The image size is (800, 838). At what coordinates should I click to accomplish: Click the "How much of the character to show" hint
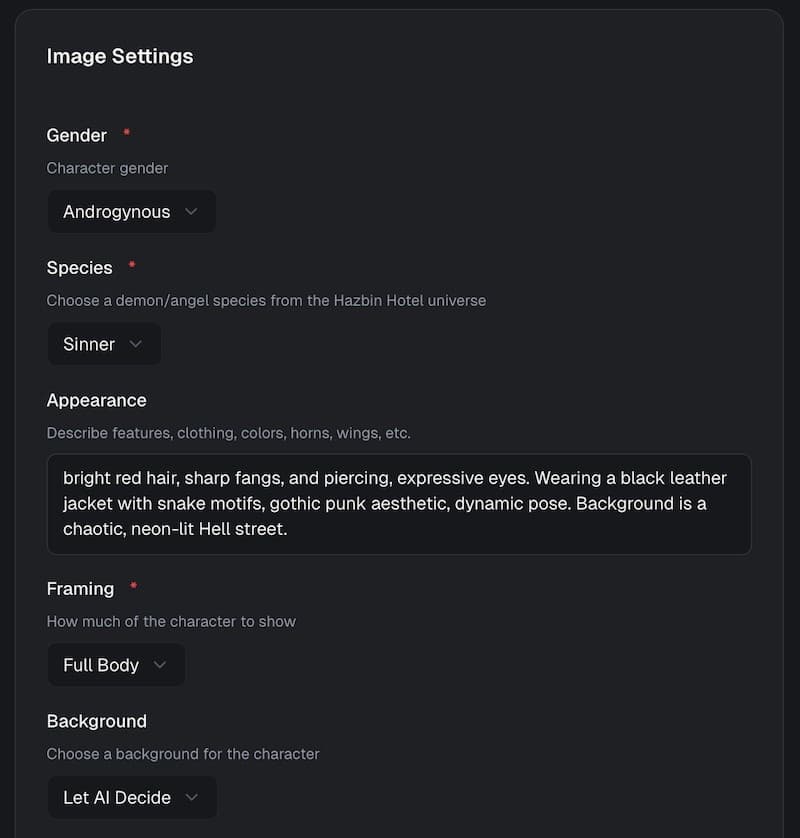tap(171, 621)
